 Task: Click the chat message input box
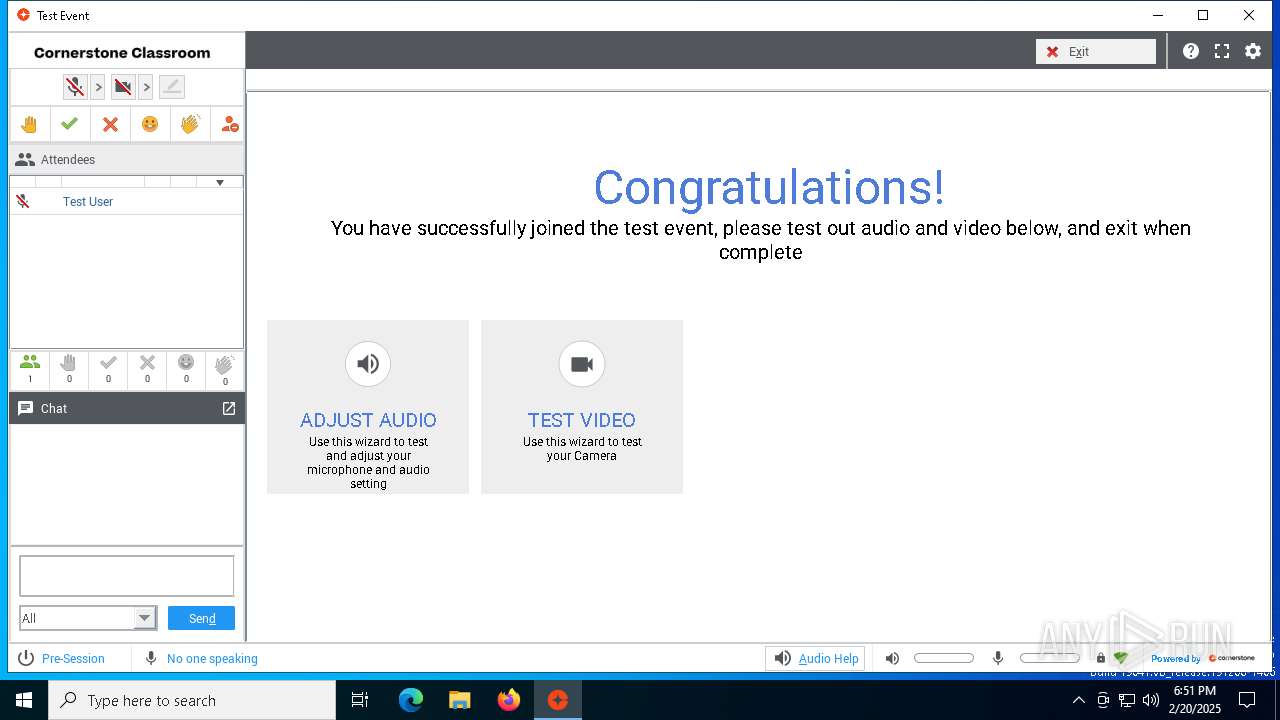click(126, 576)
